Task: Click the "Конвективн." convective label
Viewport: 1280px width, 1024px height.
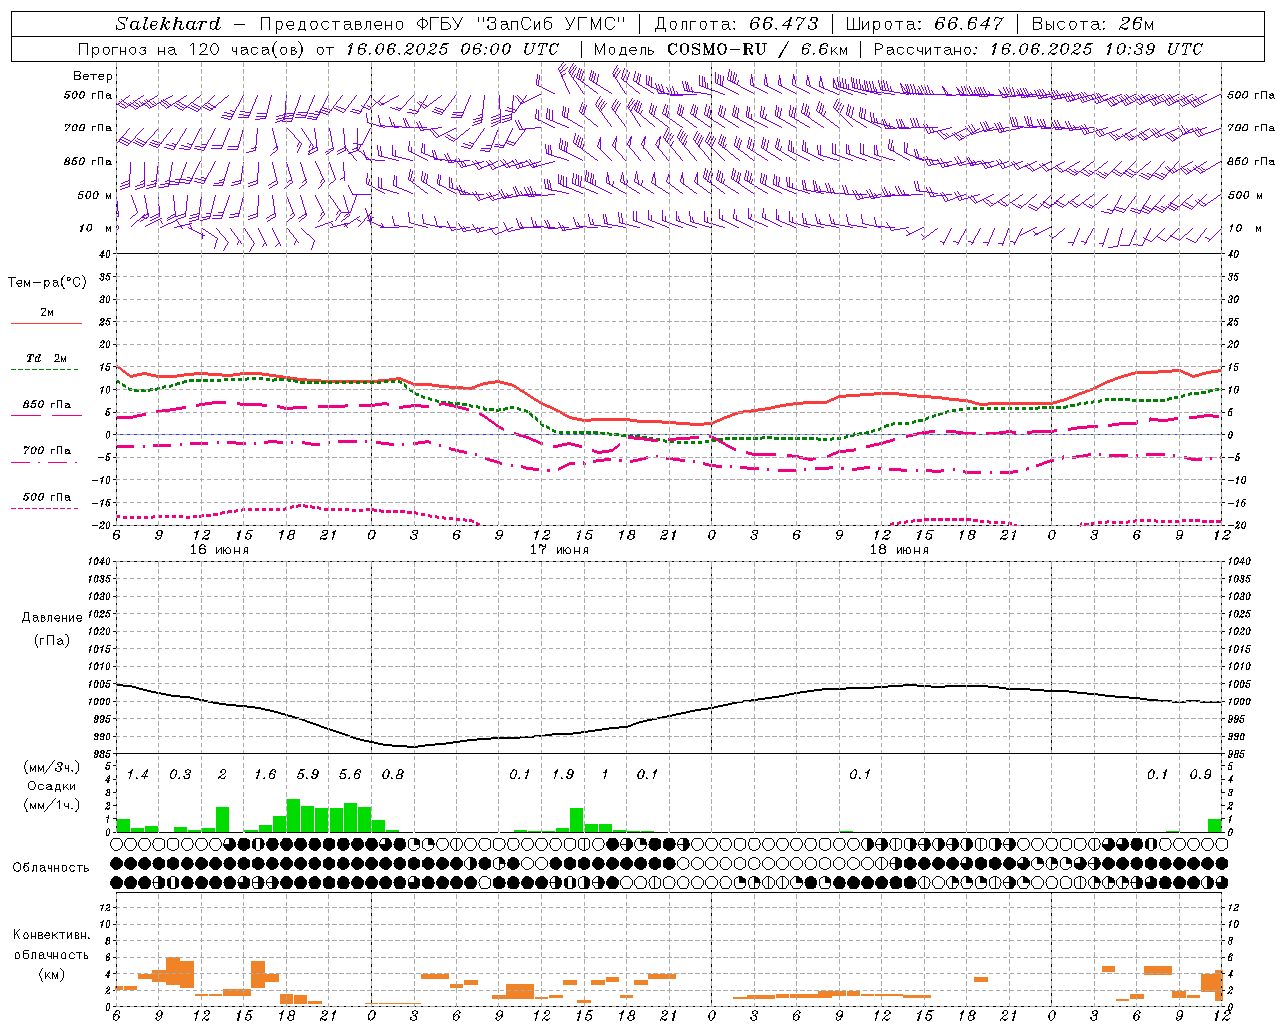Action: pos(51,935)
